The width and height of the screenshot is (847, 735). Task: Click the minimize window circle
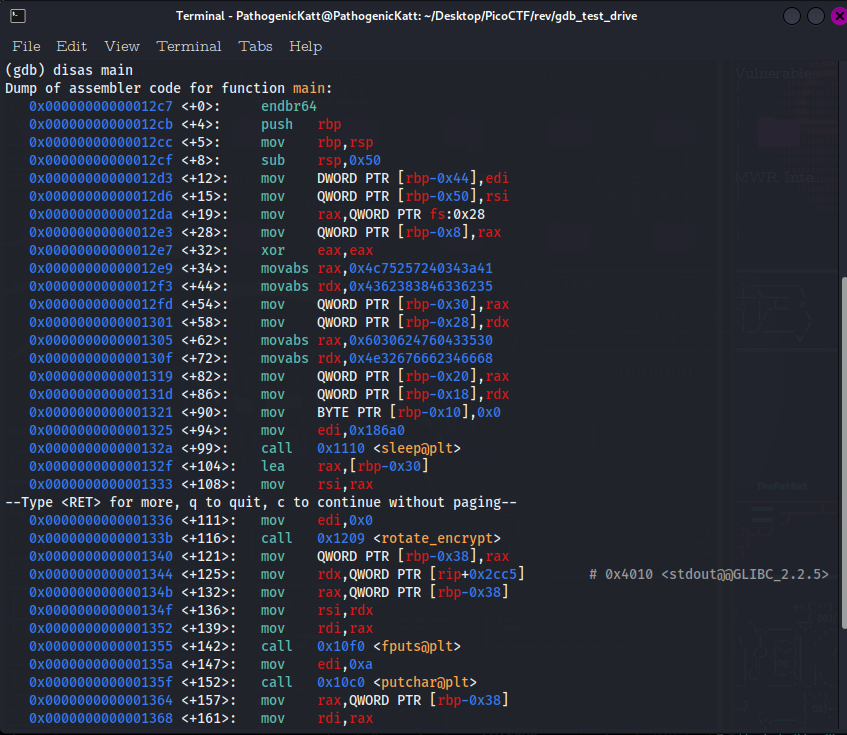(x=790, y=16)
